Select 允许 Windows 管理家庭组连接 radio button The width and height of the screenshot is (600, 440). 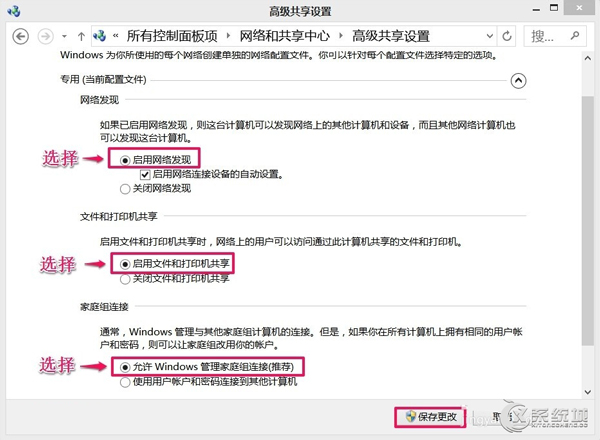(125, 367)
